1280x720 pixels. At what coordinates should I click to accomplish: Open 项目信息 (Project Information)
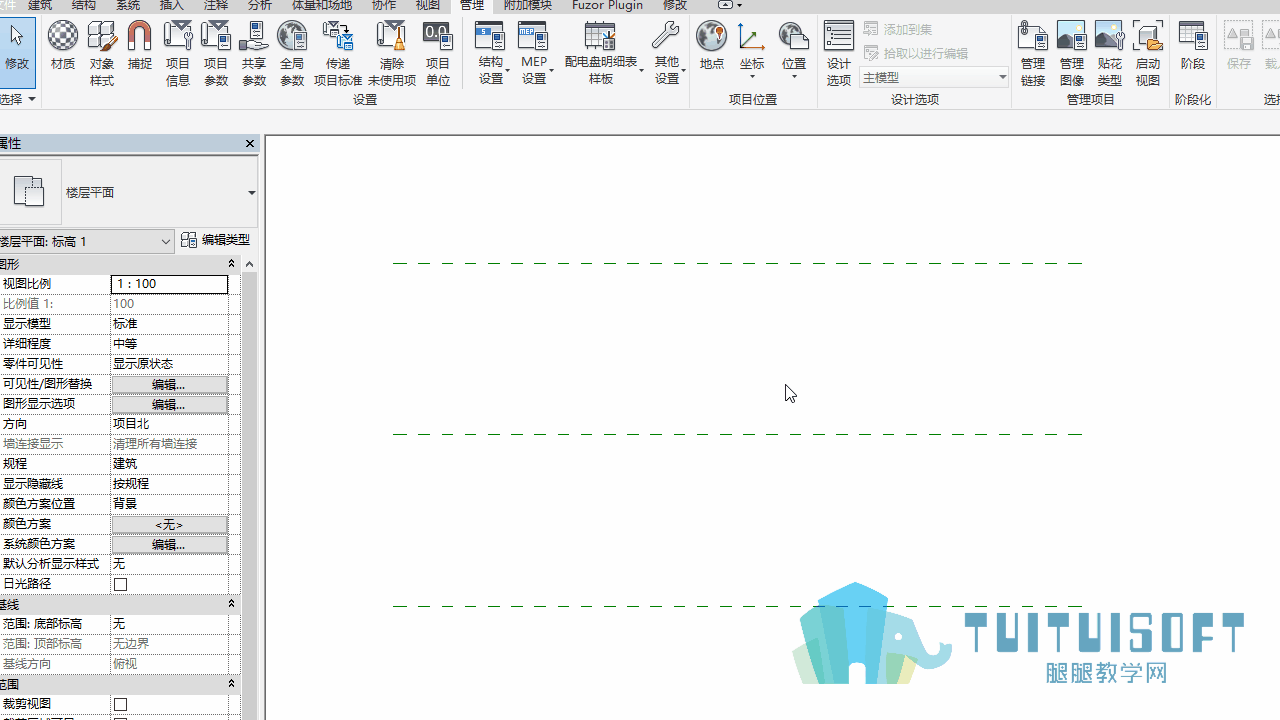pyautogui.click(x=178, y=53)
